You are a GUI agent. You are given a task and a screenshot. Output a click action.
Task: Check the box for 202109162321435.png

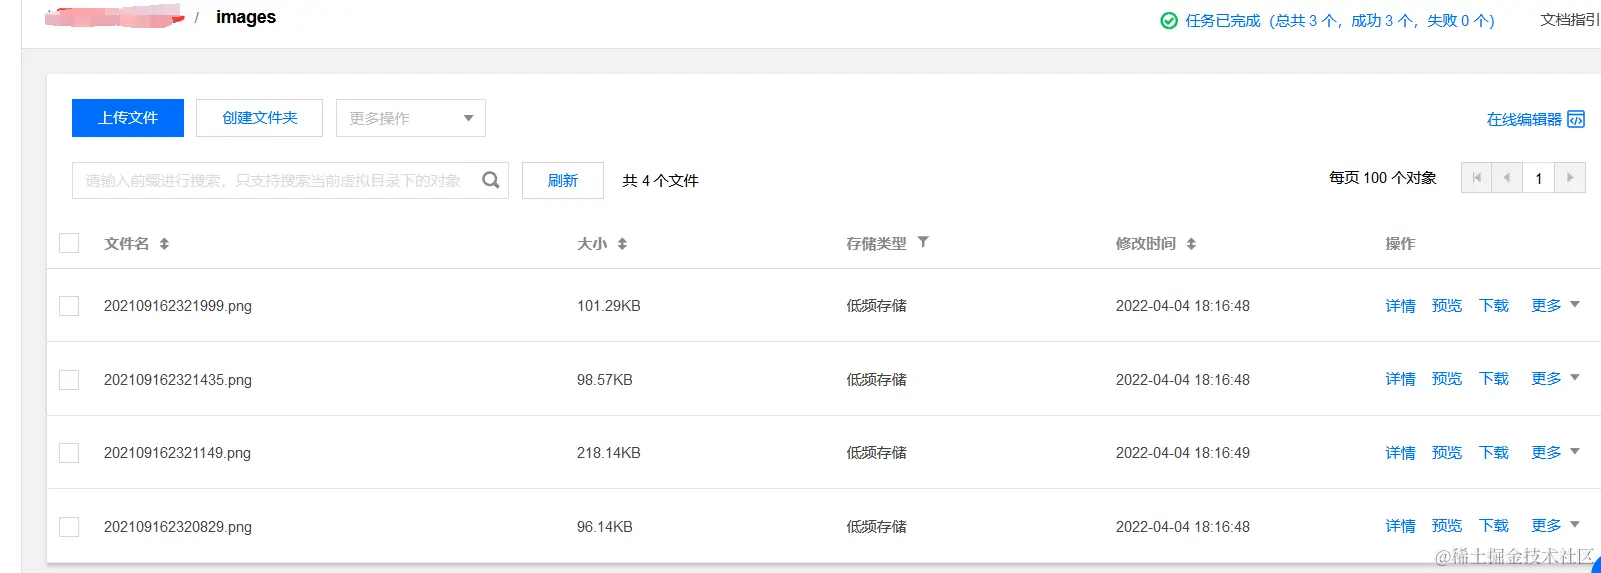(69, 380)
